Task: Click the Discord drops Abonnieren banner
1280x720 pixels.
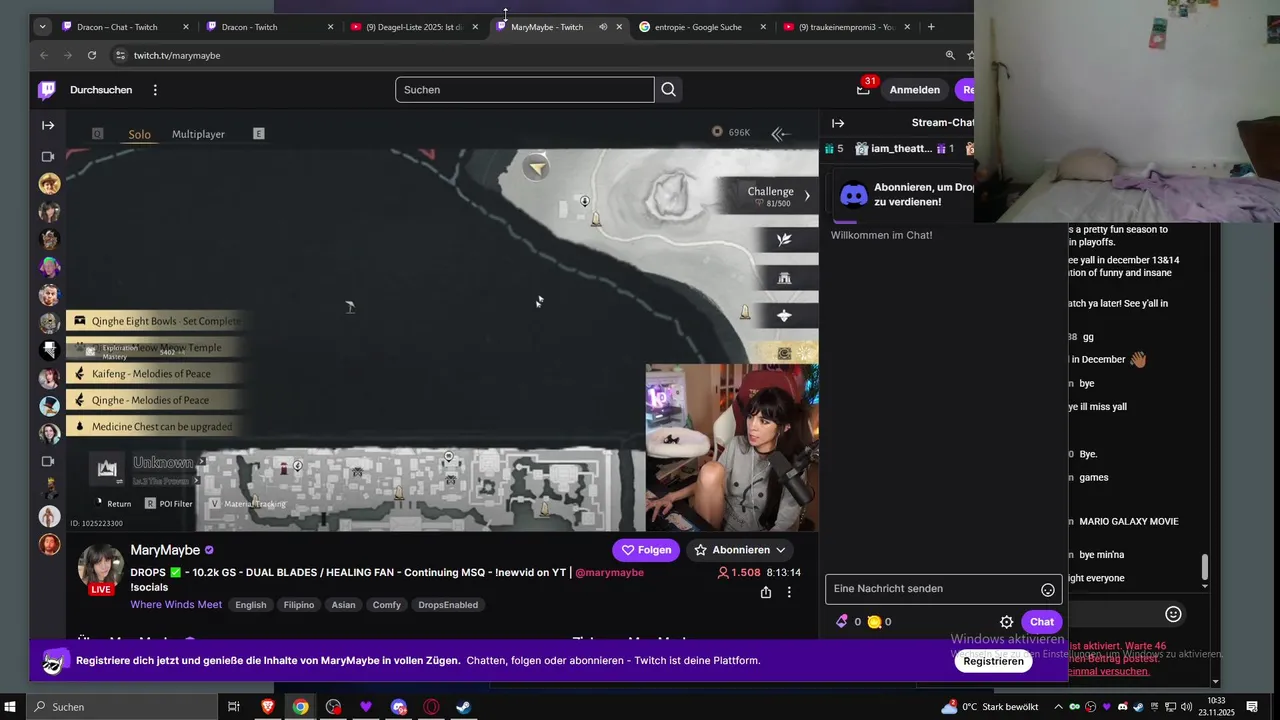Action: point(902,194)
